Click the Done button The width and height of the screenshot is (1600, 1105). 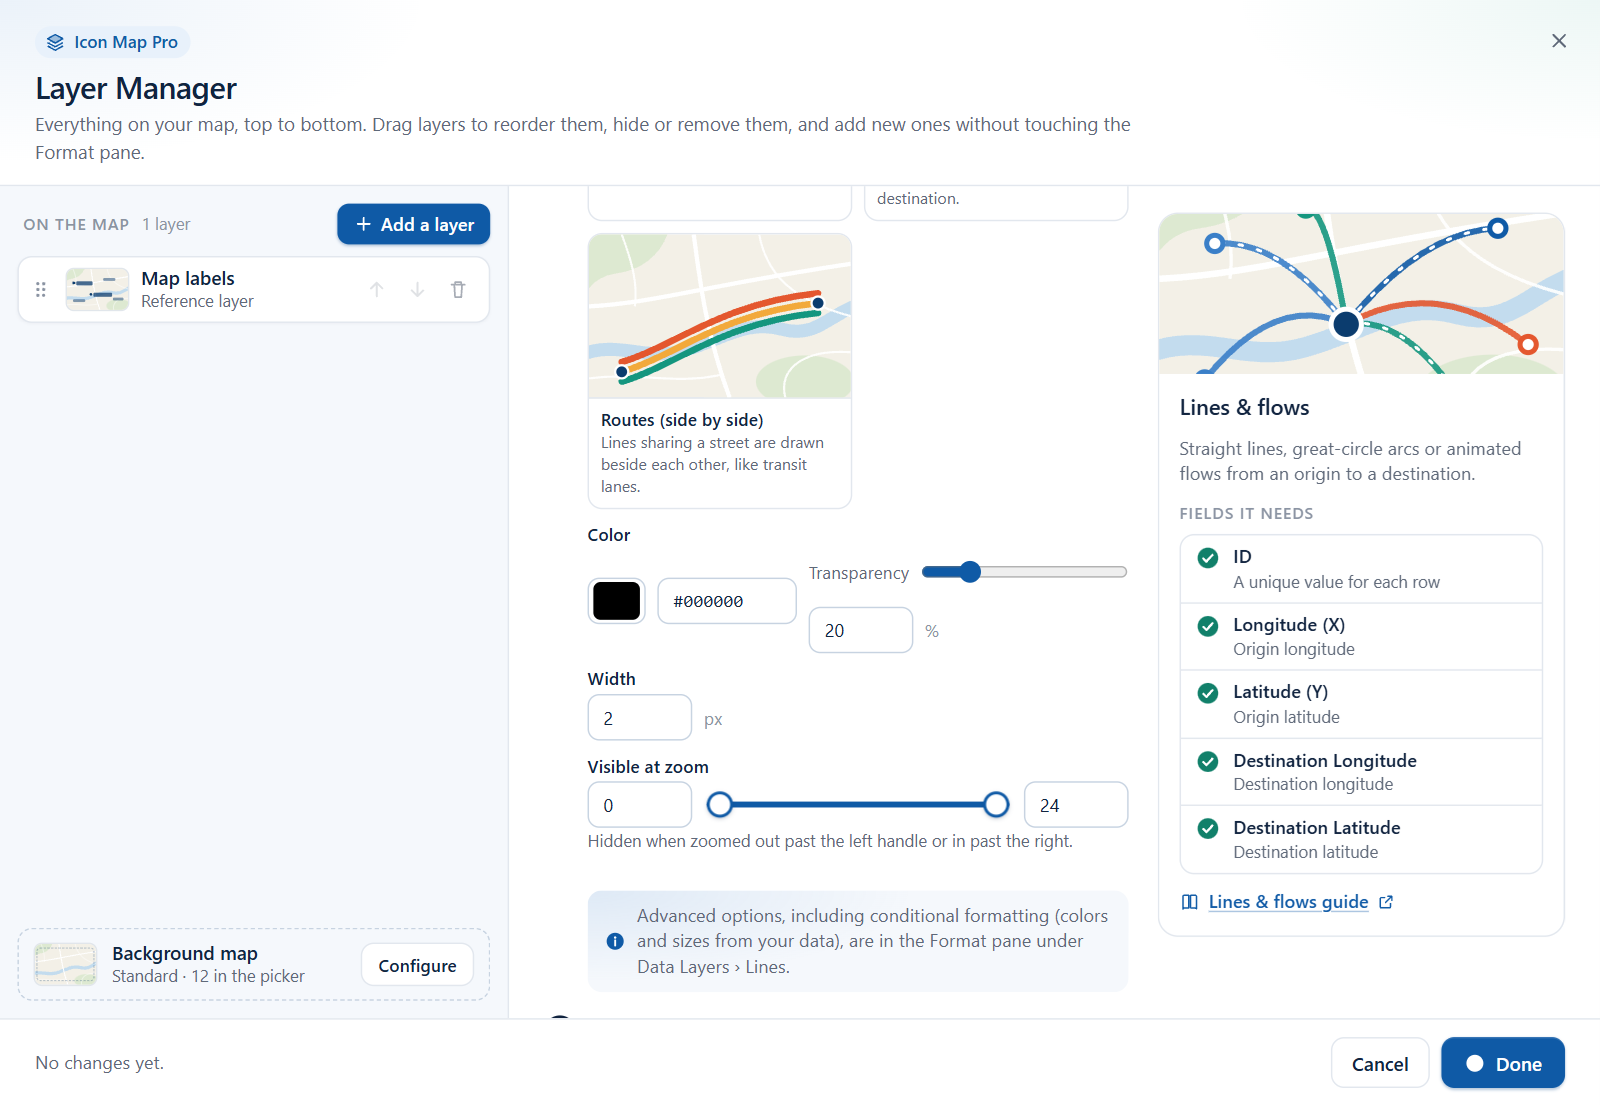click(1503, 1063)
